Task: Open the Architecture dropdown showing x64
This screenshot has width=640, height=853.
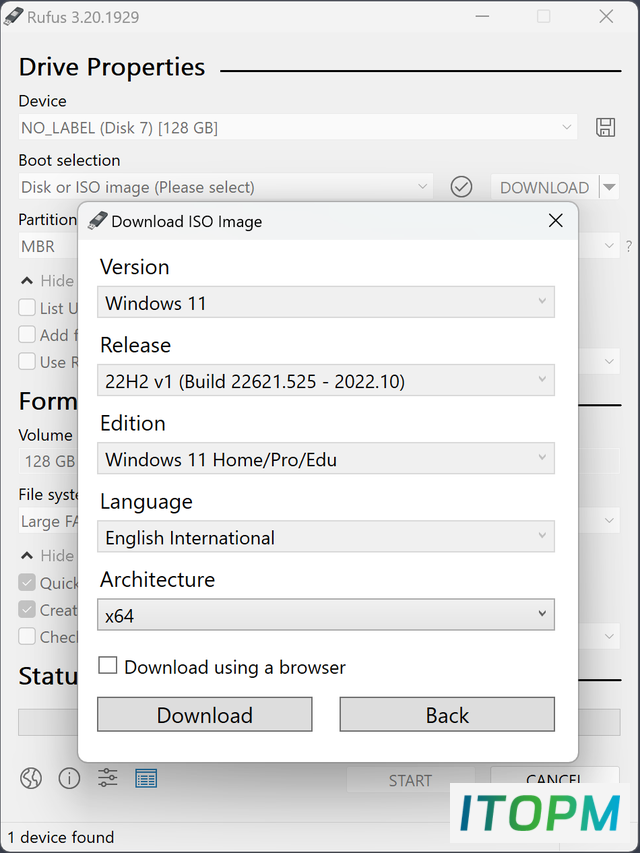Action: (x=326, y=615)
